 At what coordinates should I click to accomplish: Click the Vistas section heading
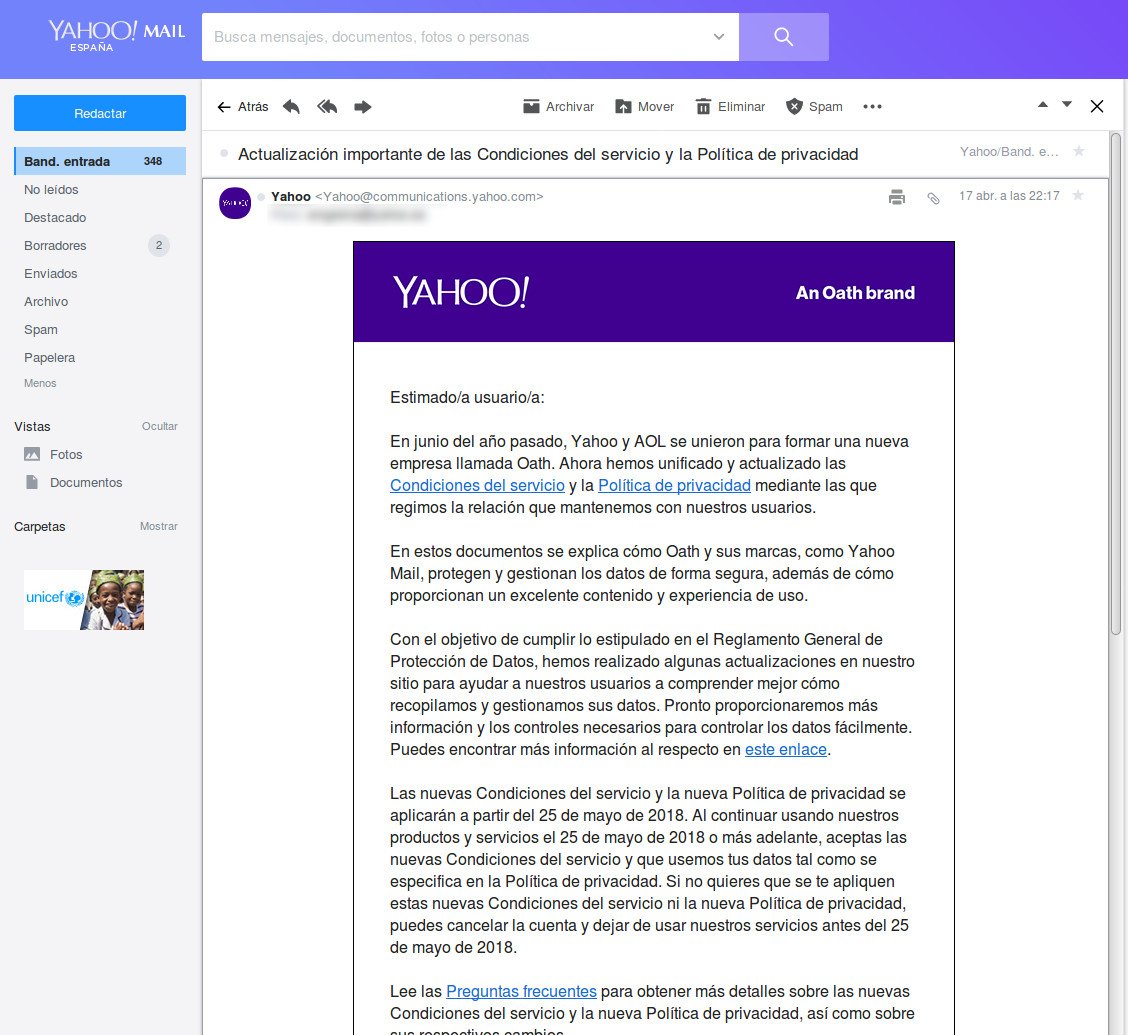pos(32,427)
